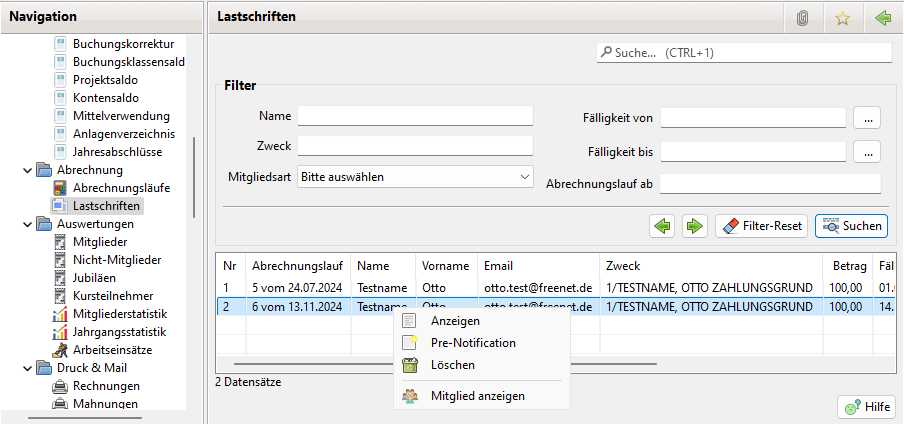
Task: Choose Löschen from the context menu
Action: [x=452, y=365]
